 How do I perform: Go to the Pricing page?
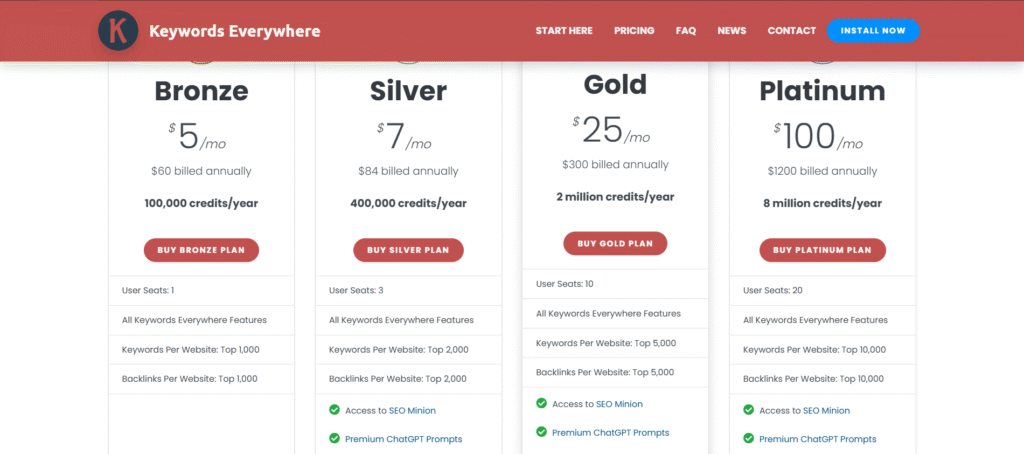tap(634, 31)
